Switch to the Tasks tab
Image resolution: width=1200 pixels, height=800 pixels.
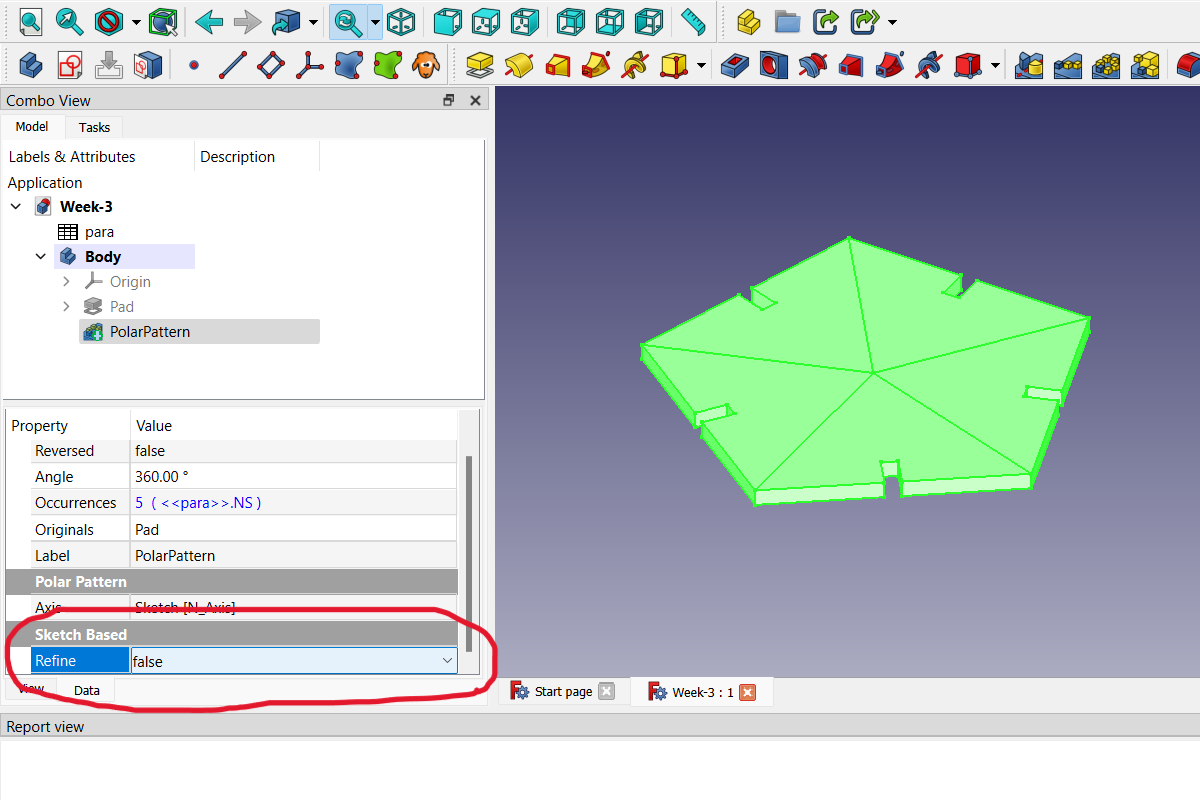coord(95,127)
